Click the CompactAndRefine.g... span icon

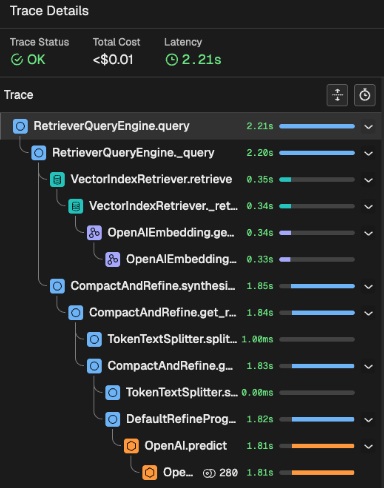[x=94, y=366]
